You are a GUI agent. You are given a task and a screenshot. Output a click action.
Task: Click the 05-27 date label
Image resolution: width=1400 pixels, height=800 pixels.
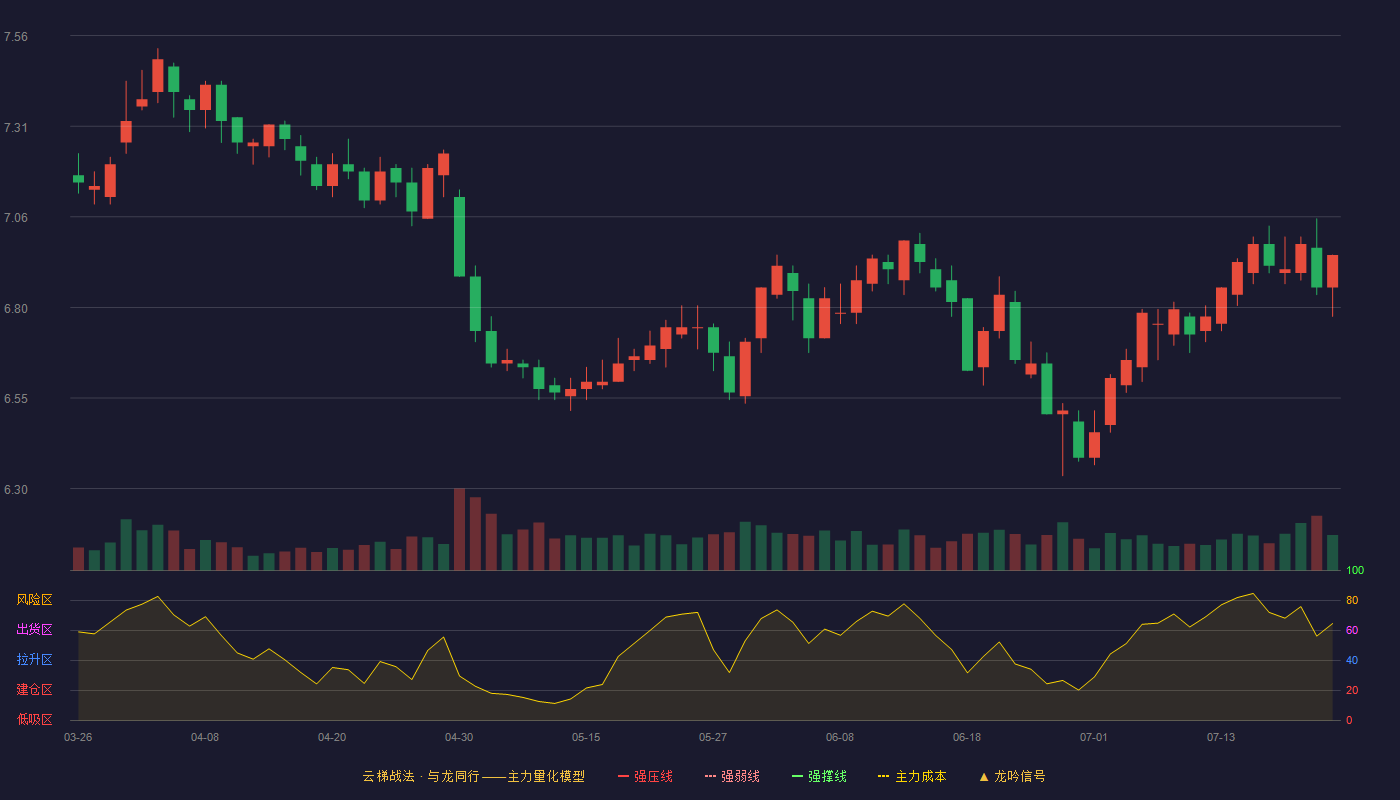(713, 737)
